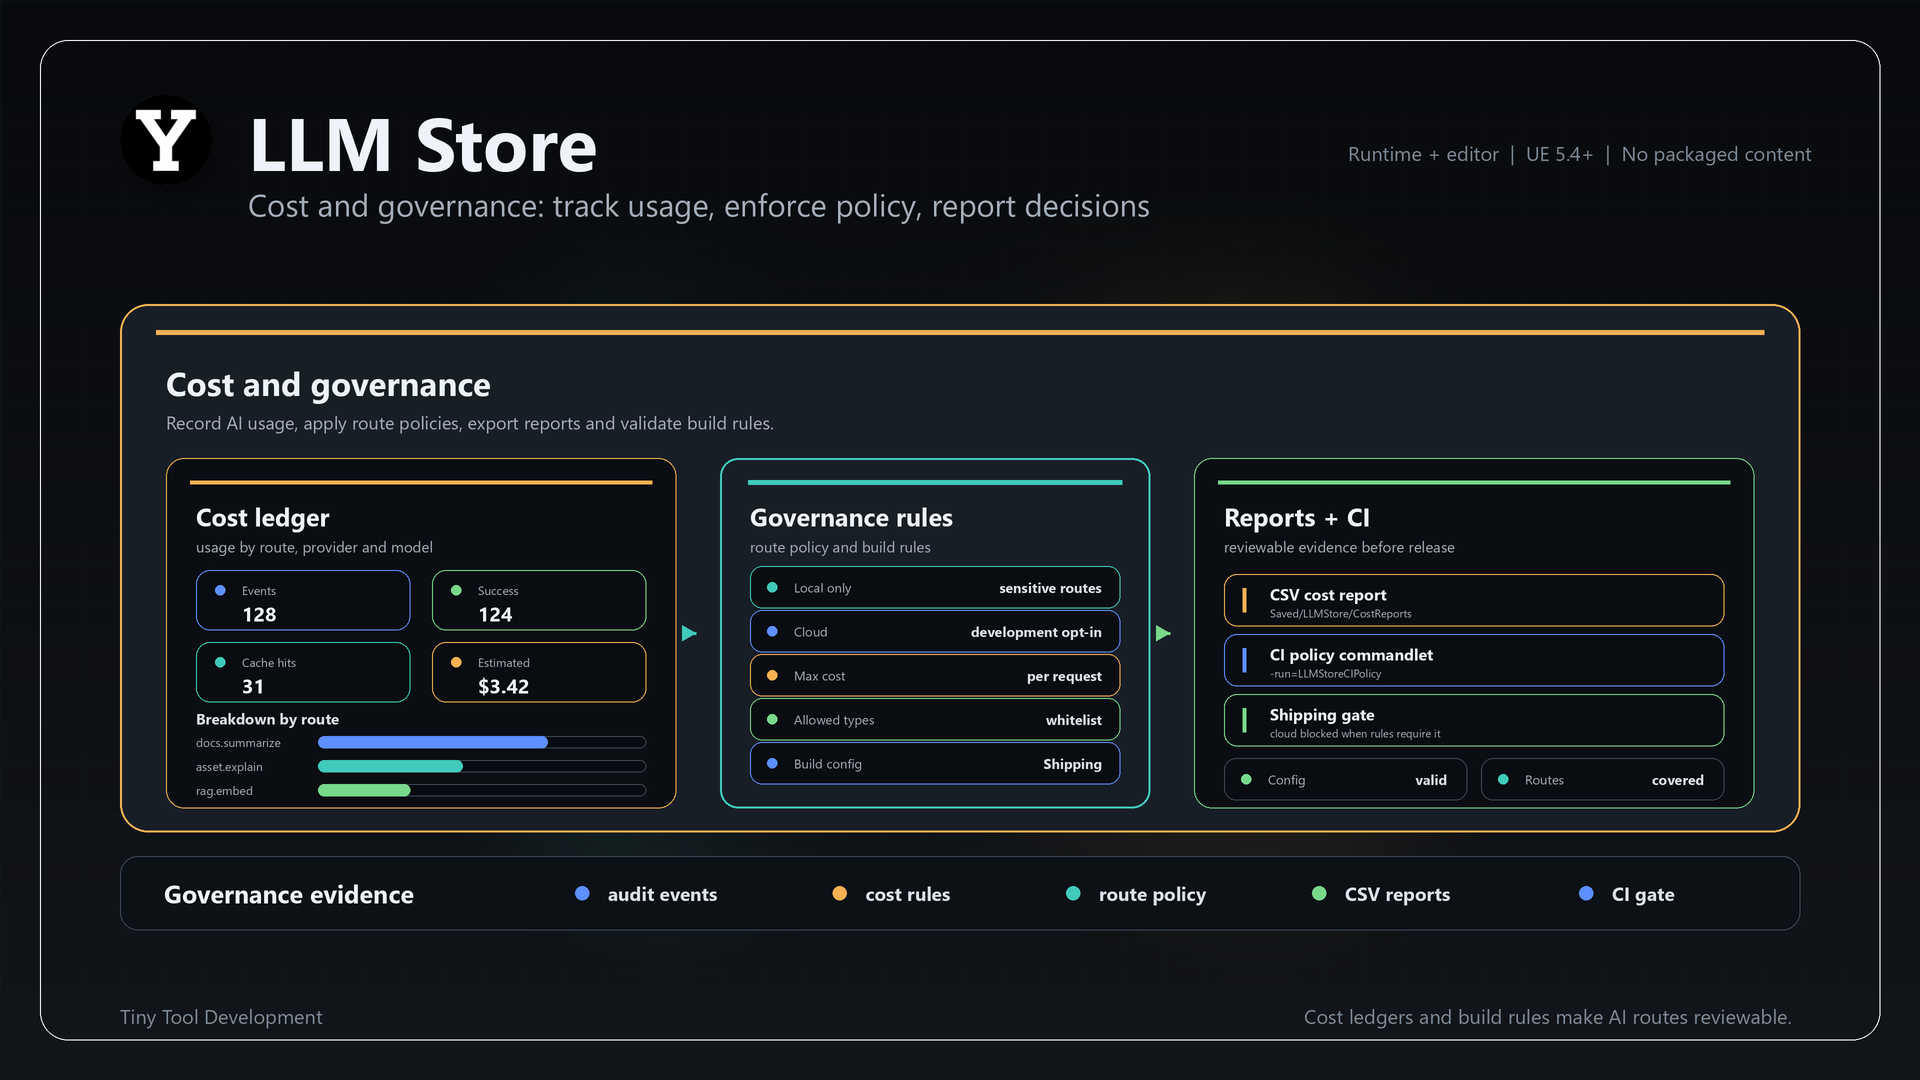1920x1080 pixels.
Task: Click the green dot beside CSV reports
Action: tap(1319, 893)
